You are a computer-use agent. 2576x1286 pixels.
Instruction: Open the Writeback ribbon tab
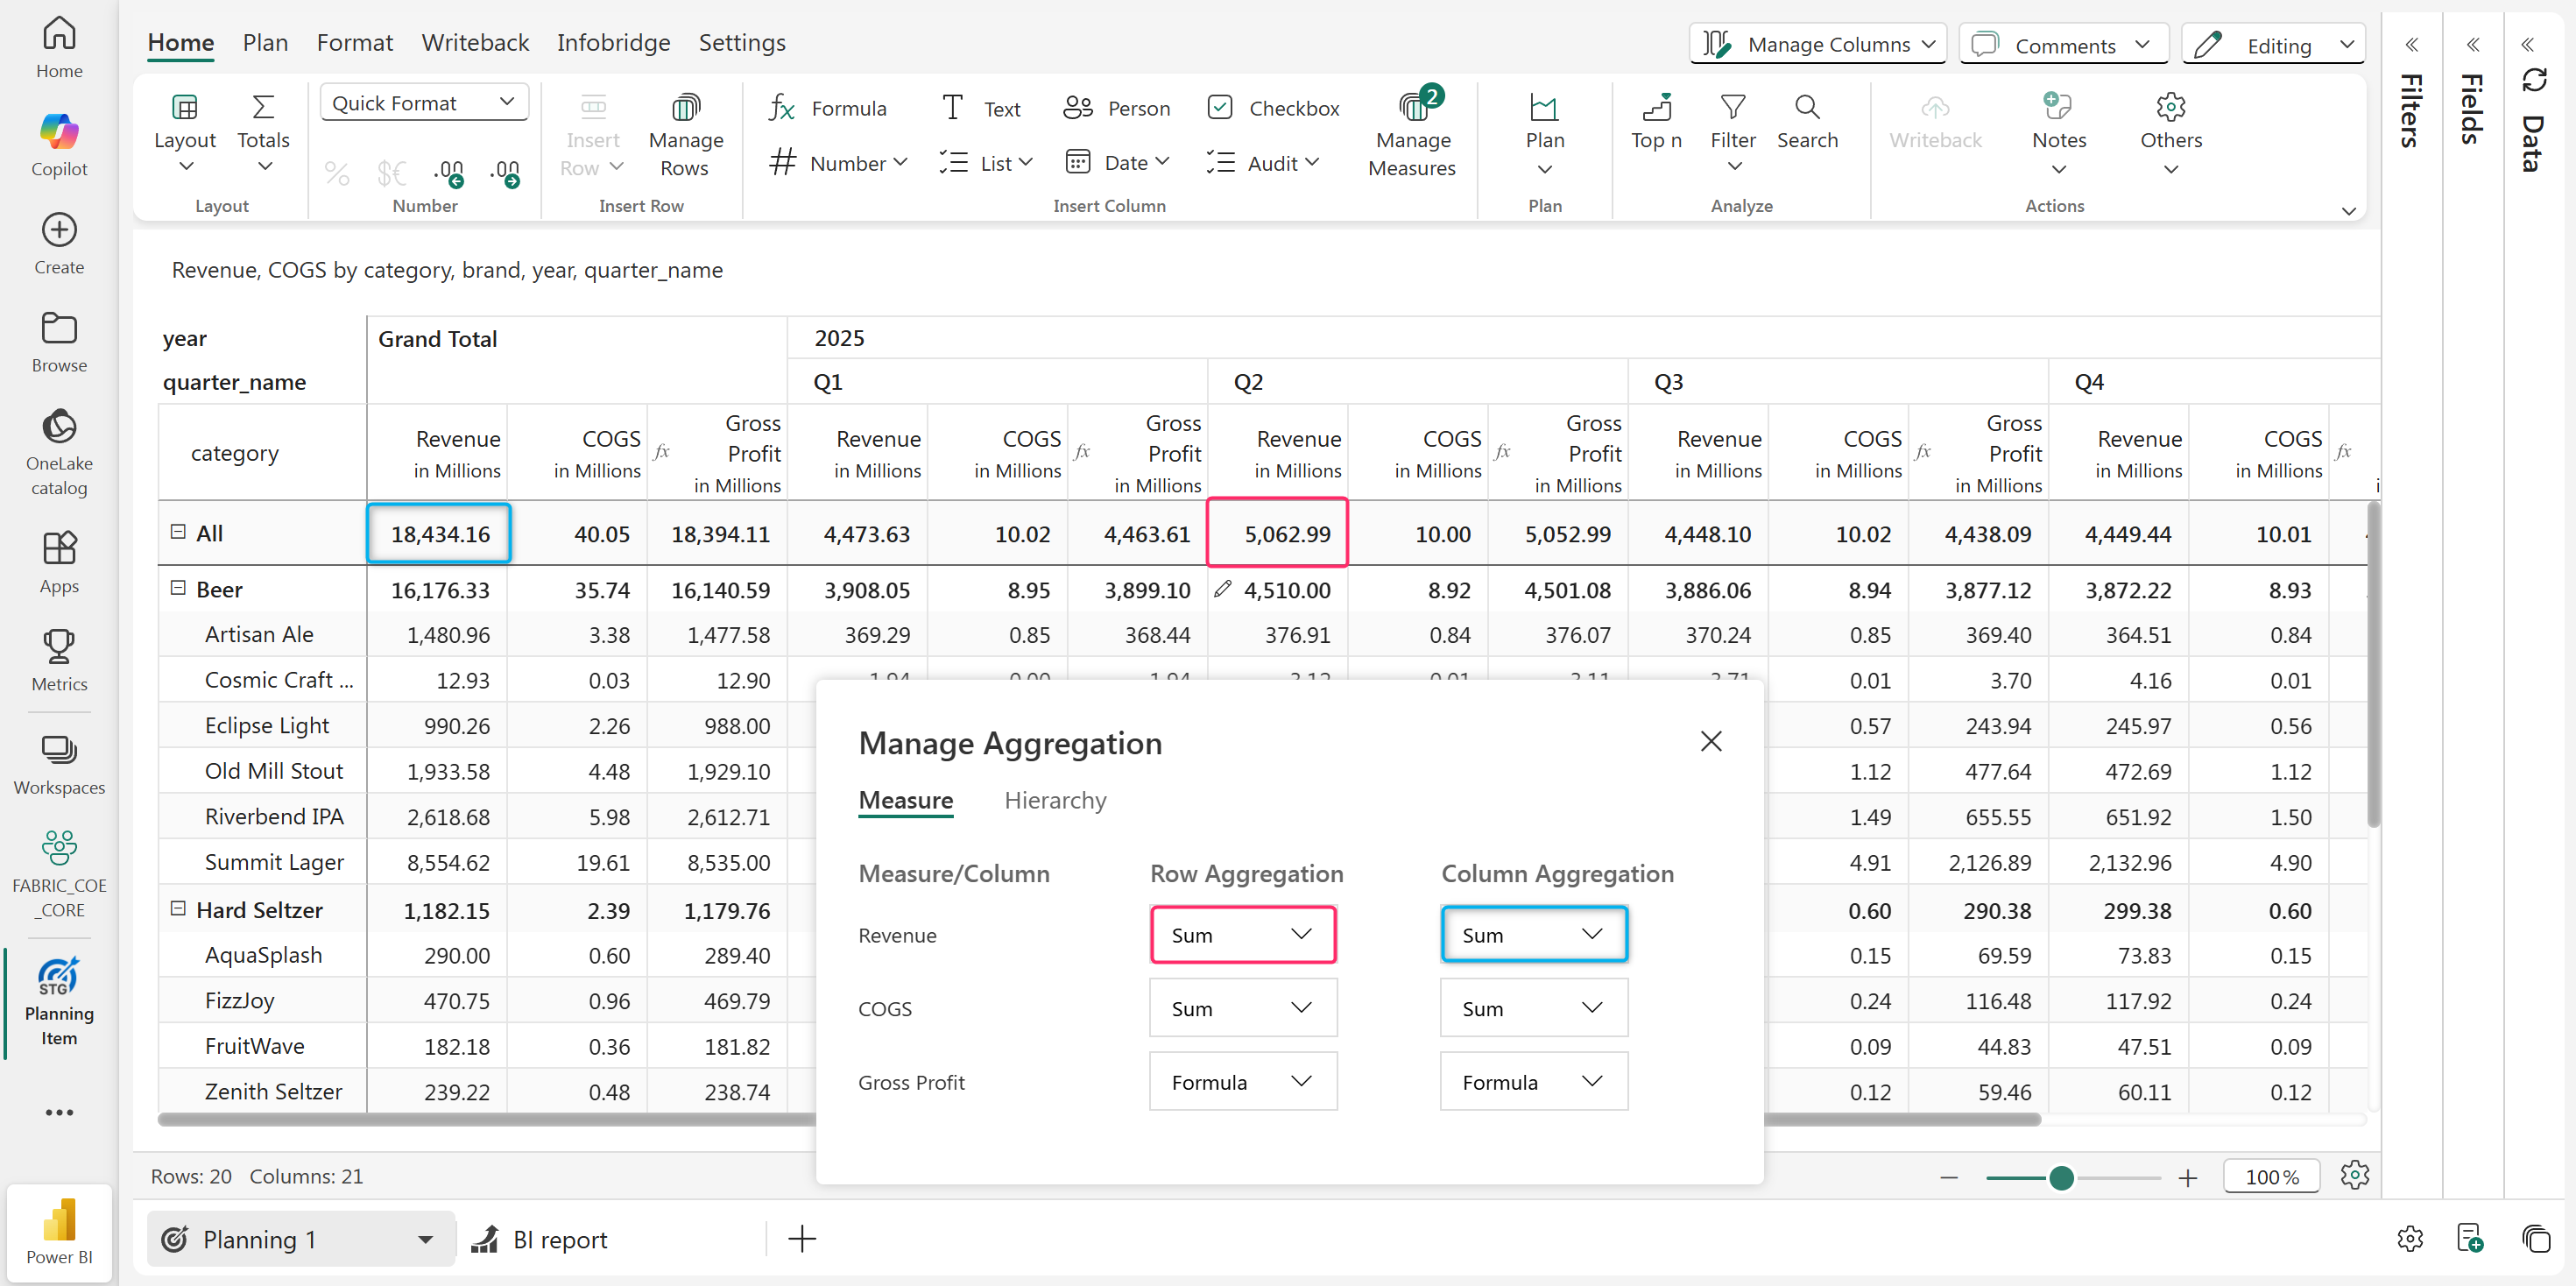pos(474,42)
